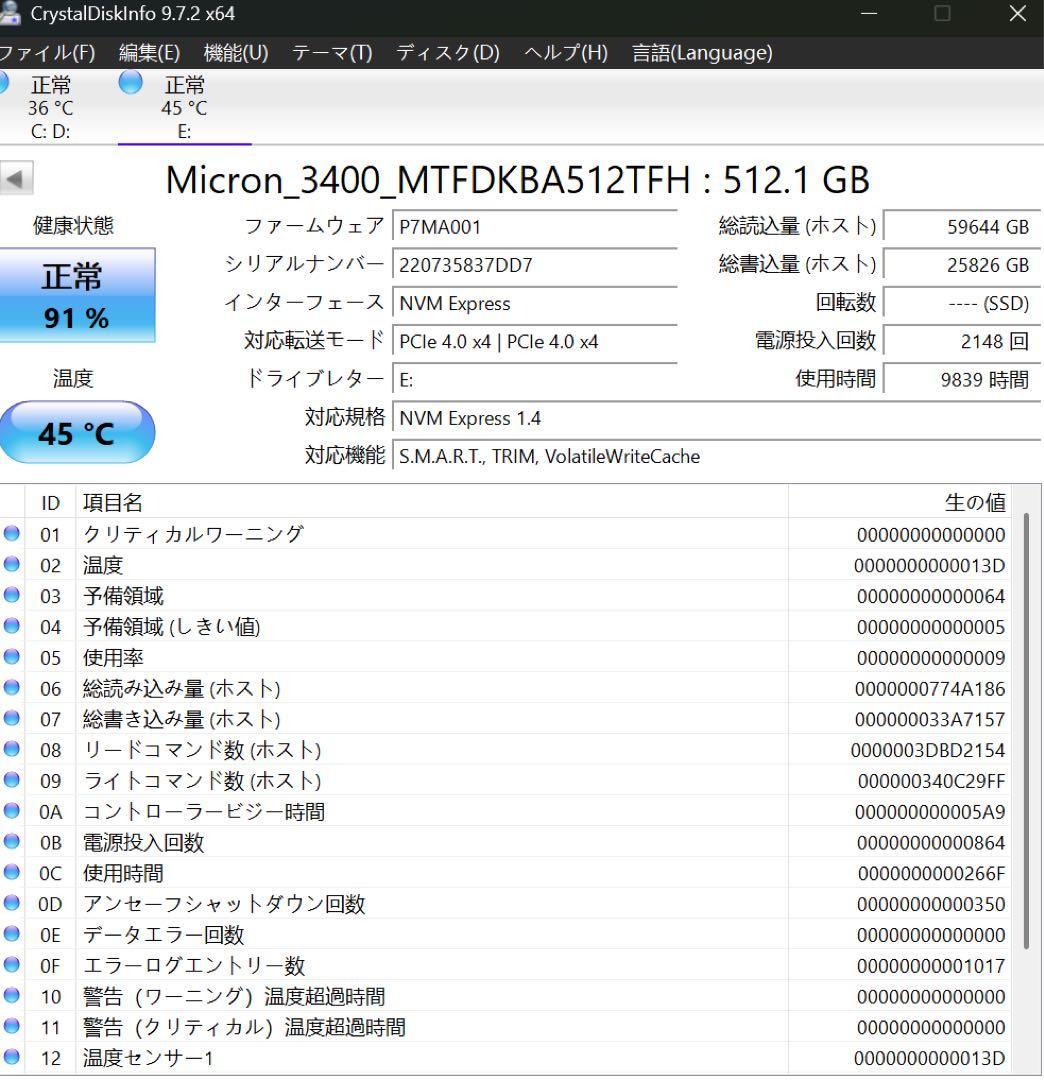
Task: Click the 項目名 column header
Action: tap(431, 503)
